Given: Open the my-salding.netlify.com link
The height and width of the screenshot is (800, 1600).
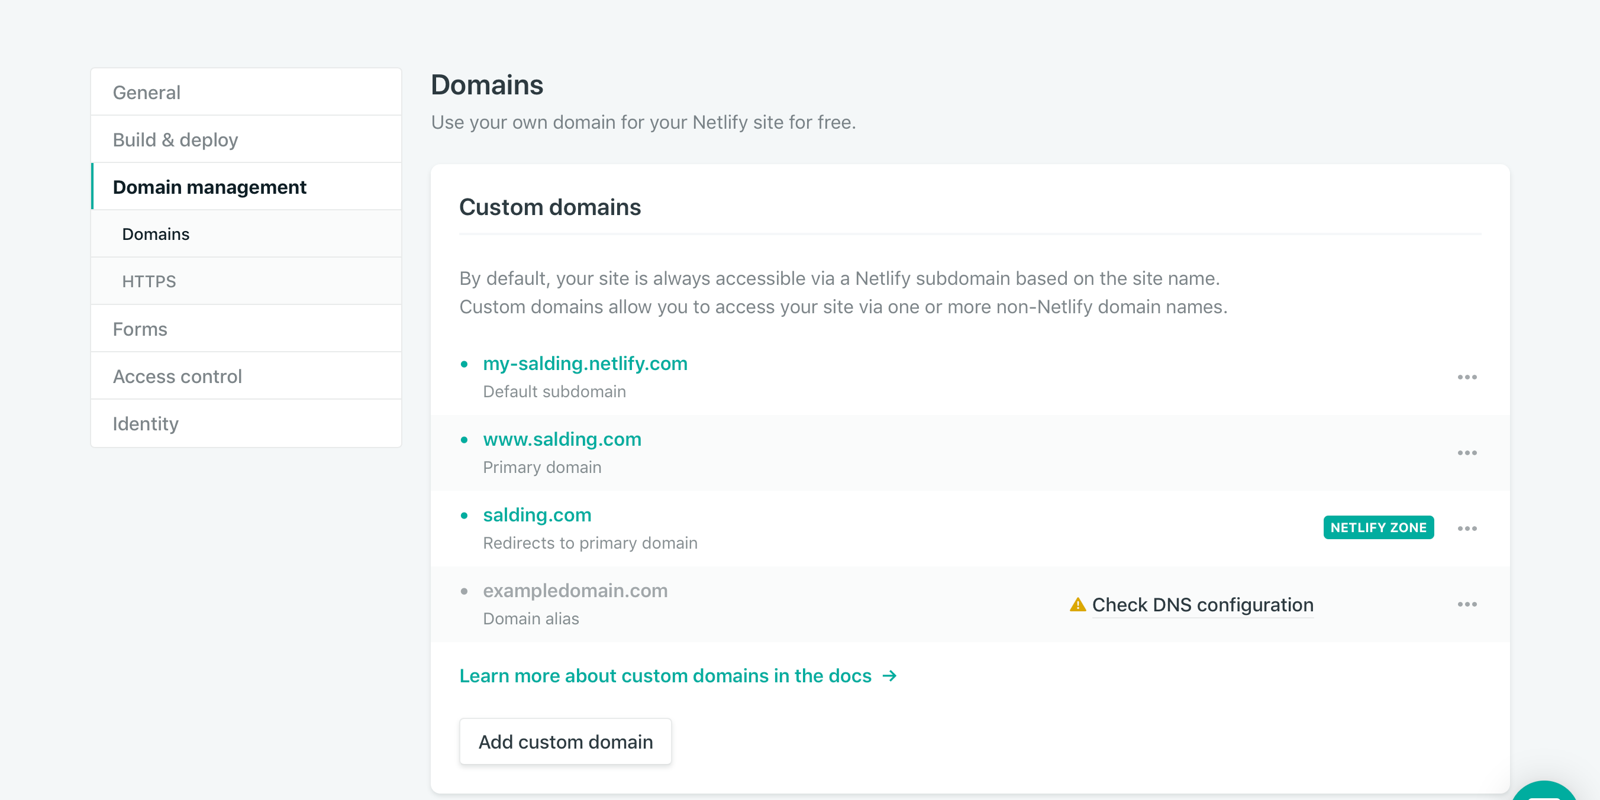Looking at the screenshot, I should point(585,364).
